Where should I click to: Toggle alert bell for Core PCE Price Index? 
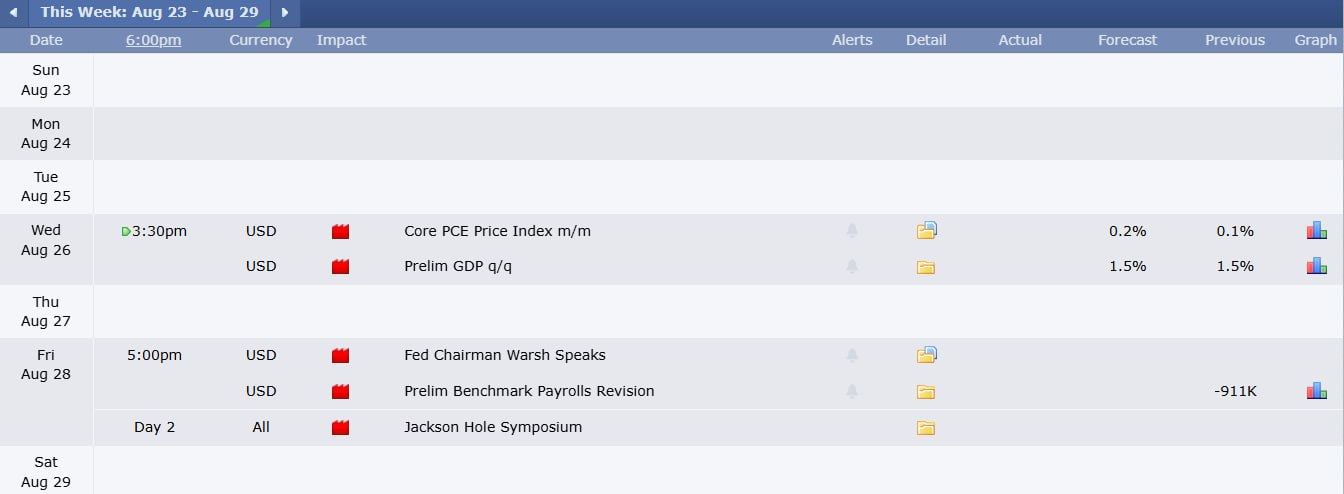coord(852,231)
